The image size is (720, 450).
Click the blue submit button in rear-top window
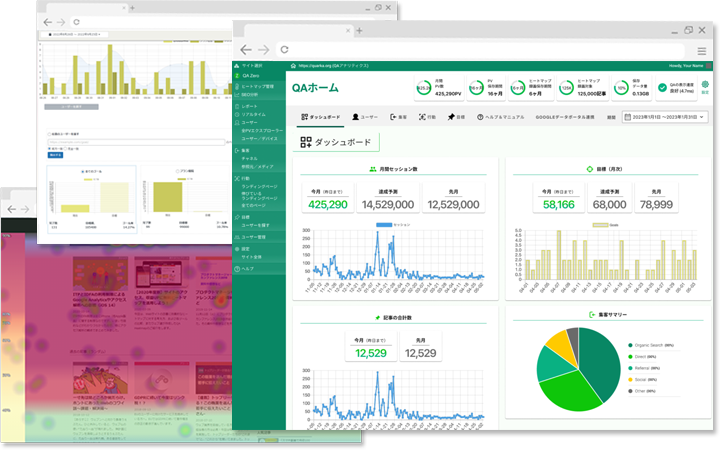tap(55, 155)
